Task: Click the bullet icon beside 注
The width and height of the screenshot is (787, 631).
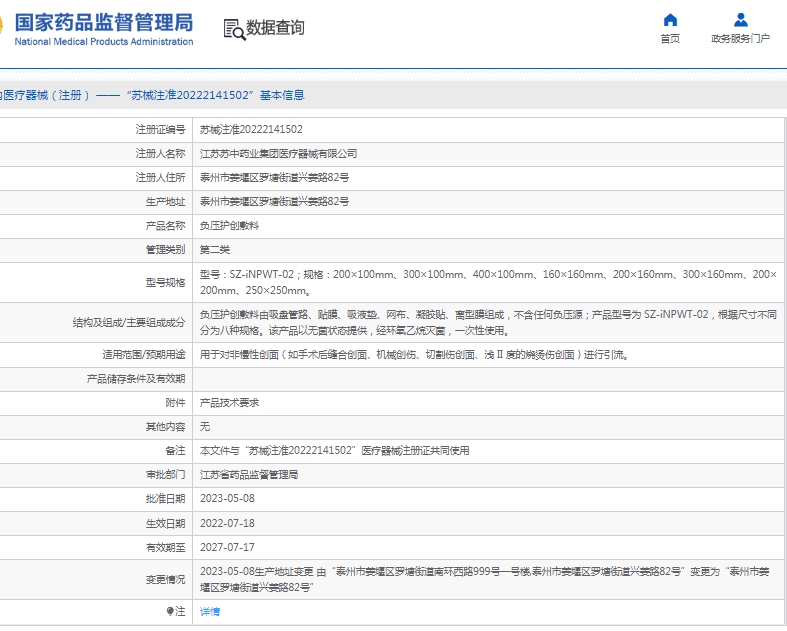Action: point(169,611)
